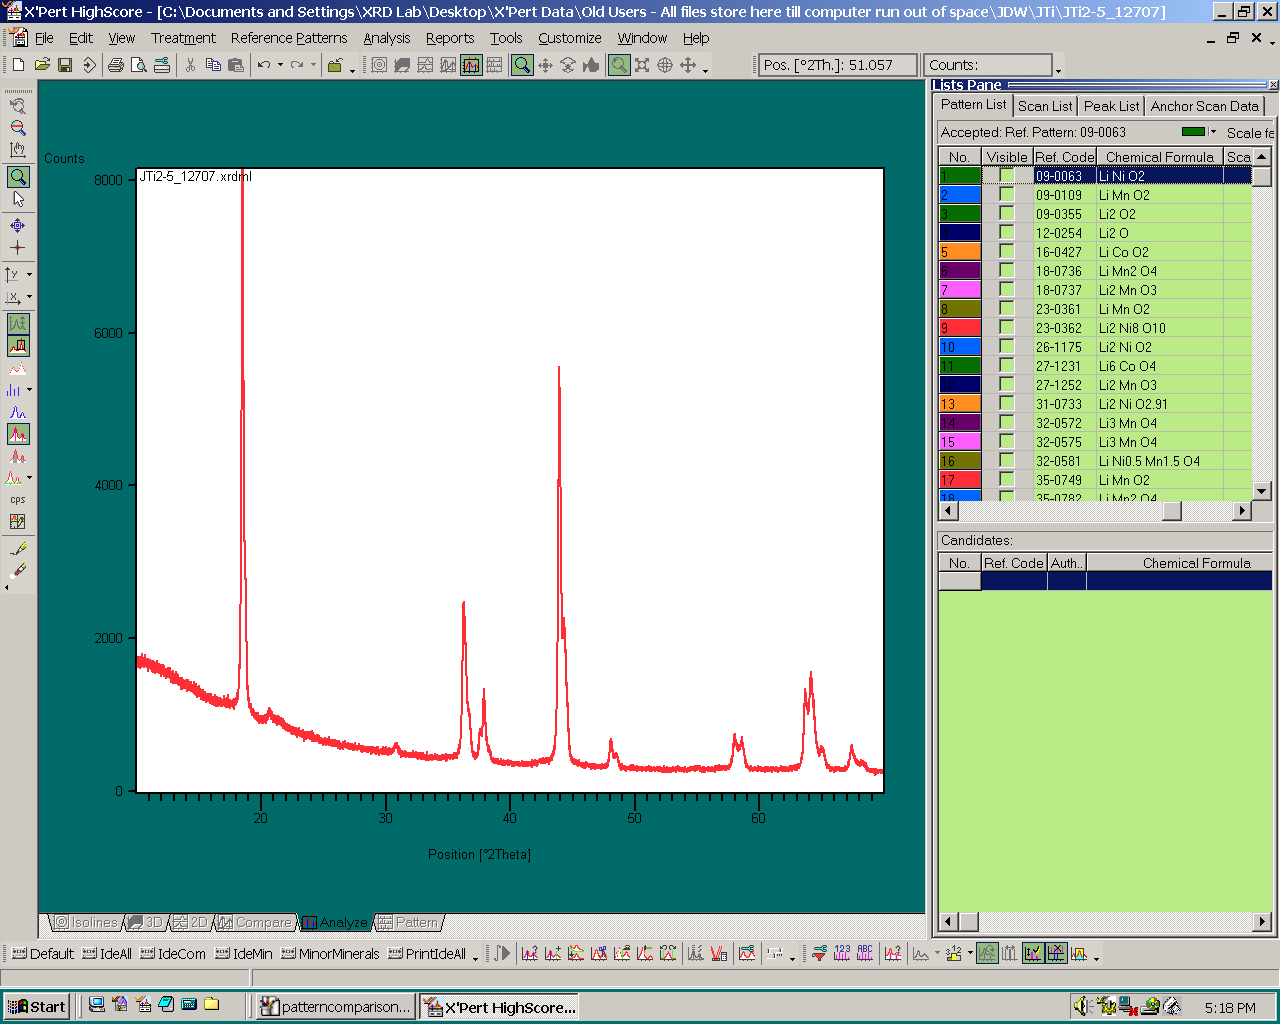
Task: Select the zoom magnifier tool in left sidebar
Action: 18,177
